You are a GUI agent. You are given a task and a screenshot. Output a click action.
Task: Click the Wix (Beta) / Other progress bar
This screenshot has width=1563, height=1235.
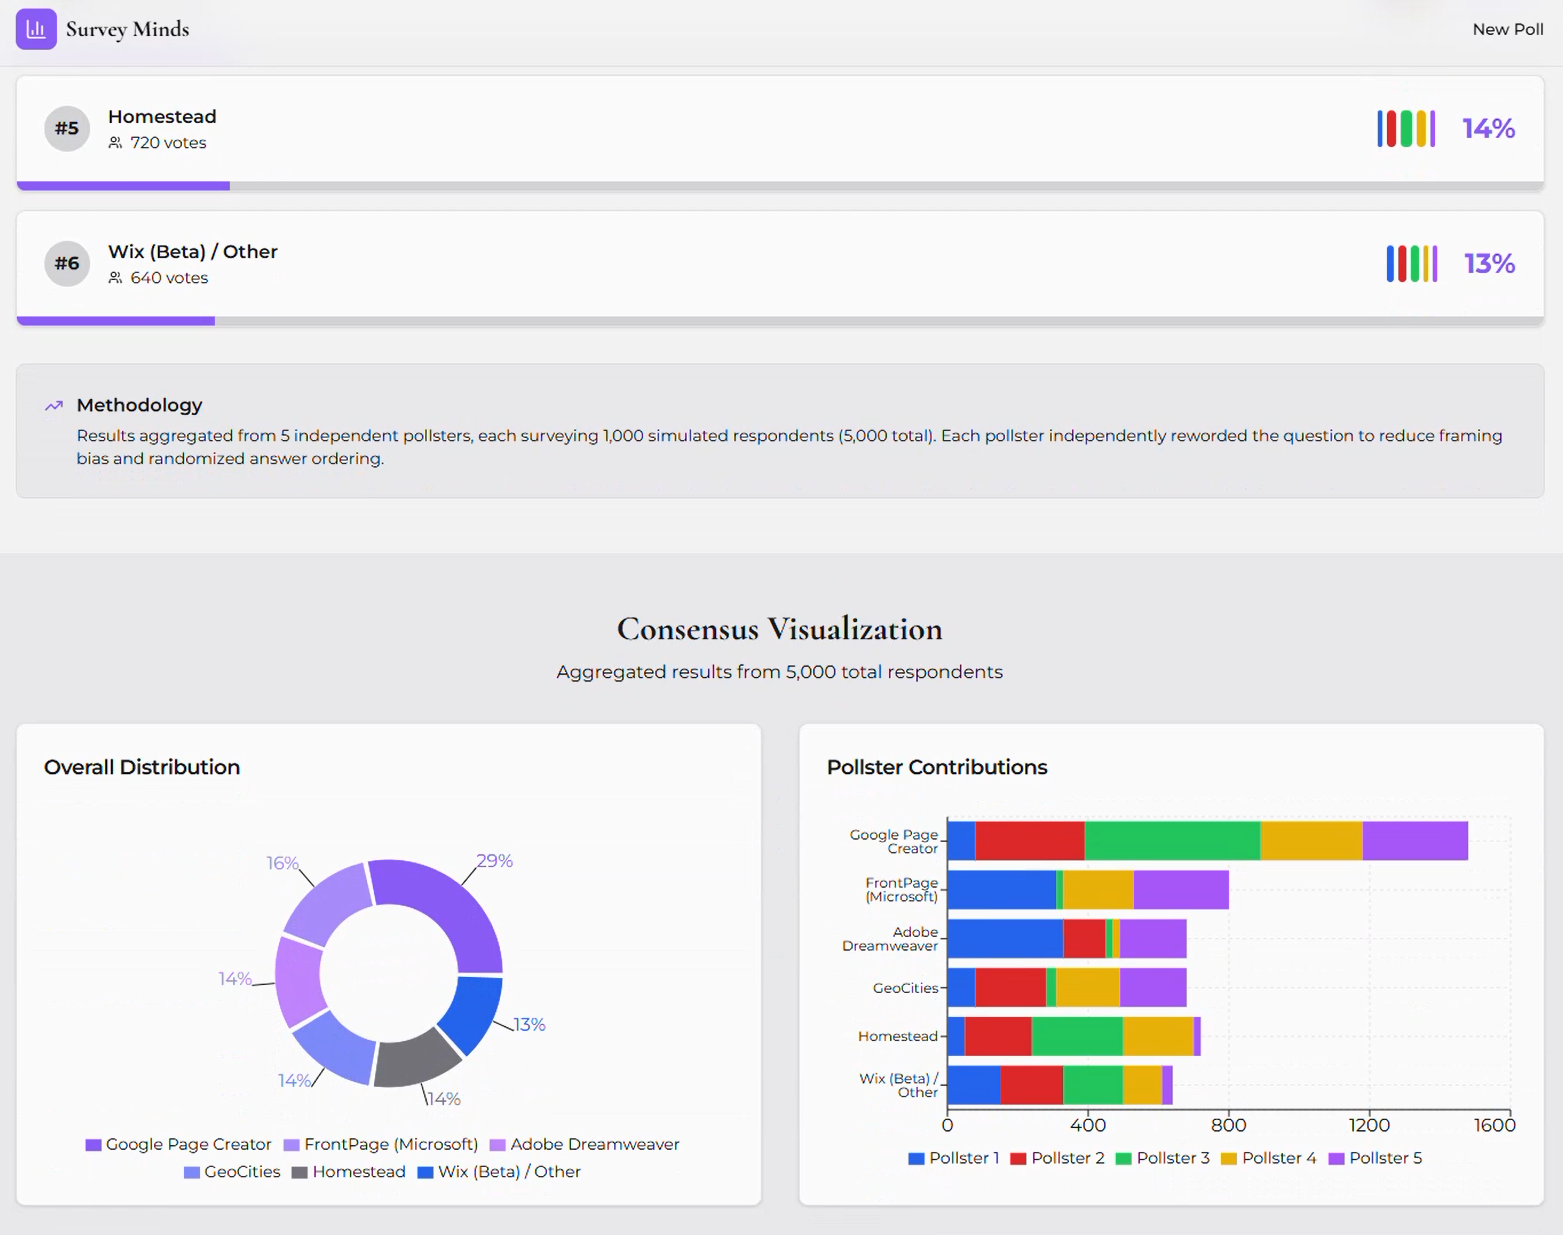coord(780,321)
